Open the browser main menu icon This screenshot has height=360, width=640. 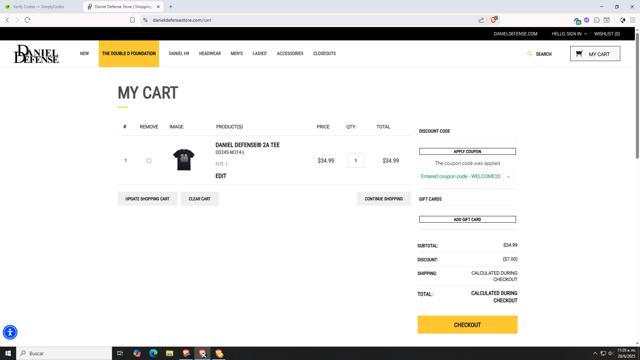632,20
